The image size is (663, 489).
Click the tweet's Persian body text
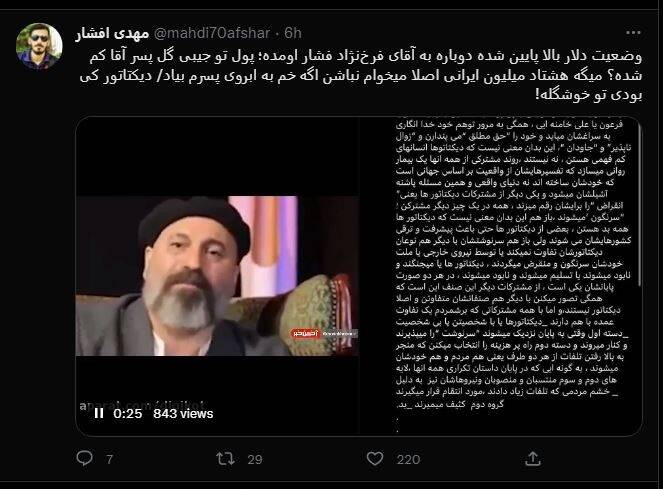click(361, 75)
